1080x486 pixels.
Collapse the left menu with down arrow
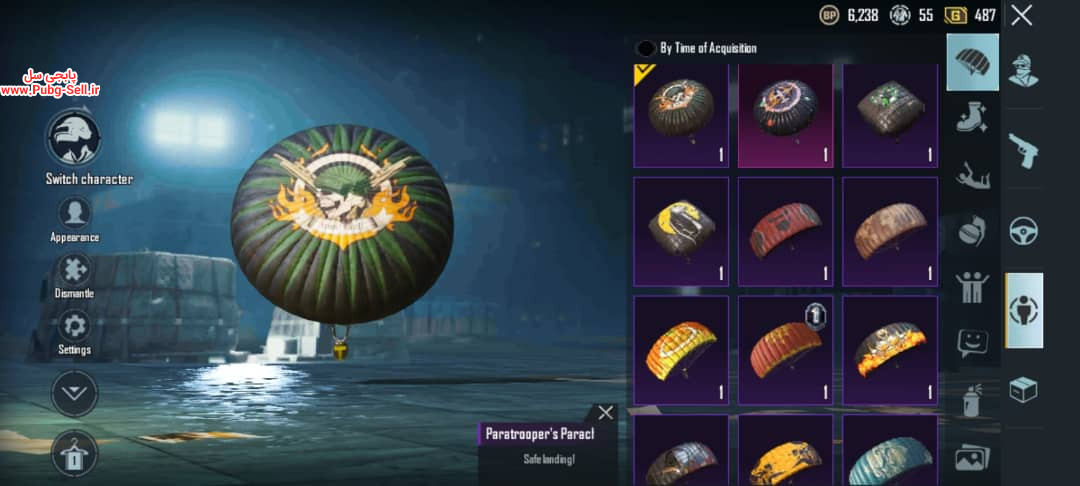74,394
